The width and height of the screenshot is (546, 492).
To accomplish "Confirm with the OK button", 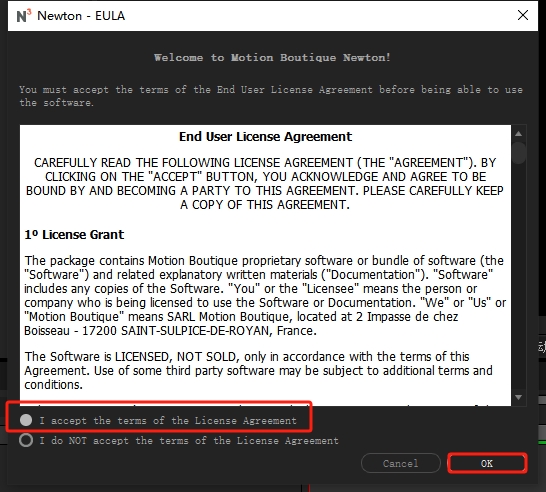I will pyautogui.click(x=487, y=463).
